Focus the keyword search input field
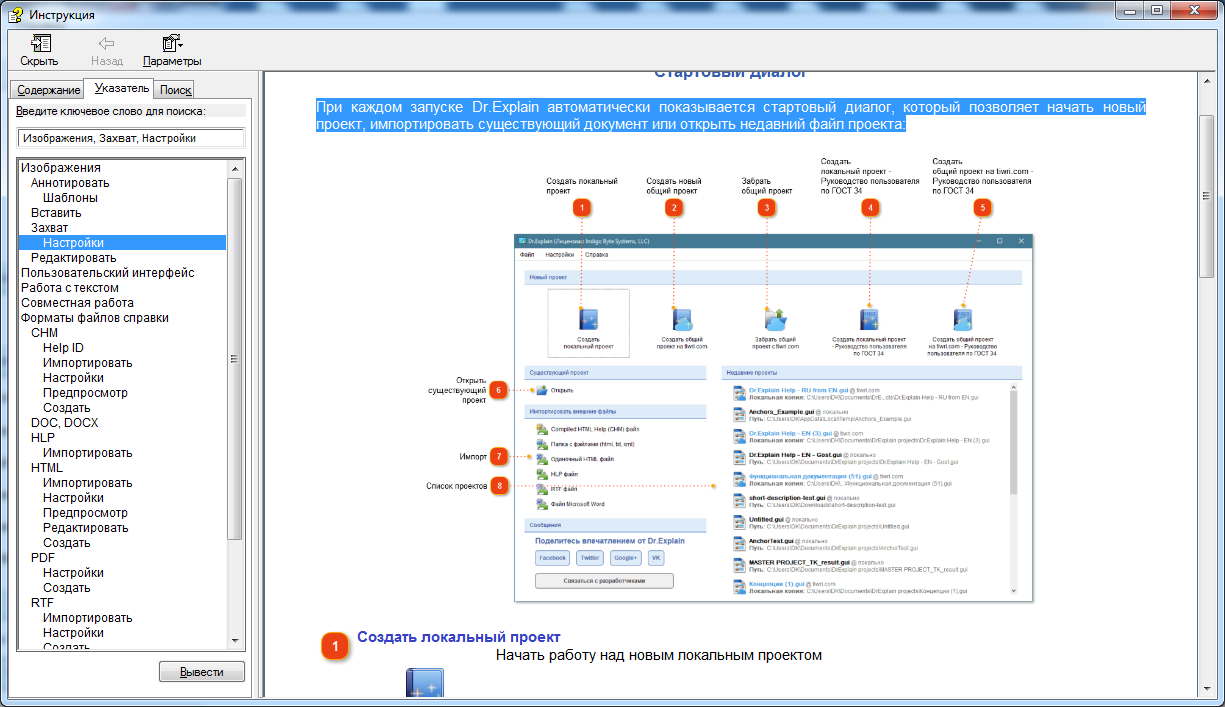This screenshot has height=707, width=1225. point(131,138)
